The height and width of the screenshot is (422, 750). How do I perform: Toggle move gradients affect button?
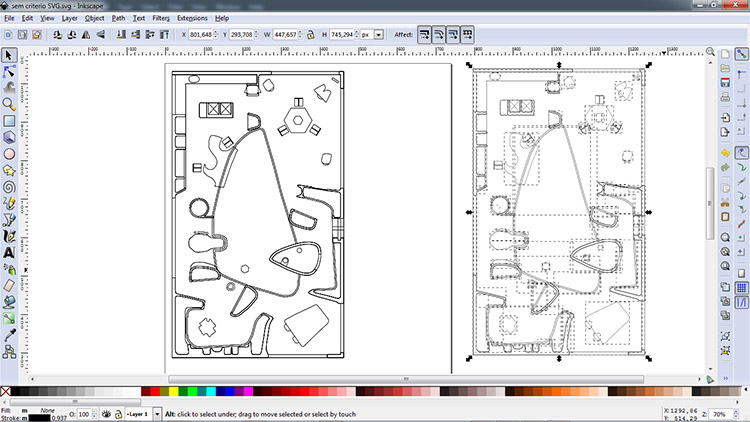[453, 34]
